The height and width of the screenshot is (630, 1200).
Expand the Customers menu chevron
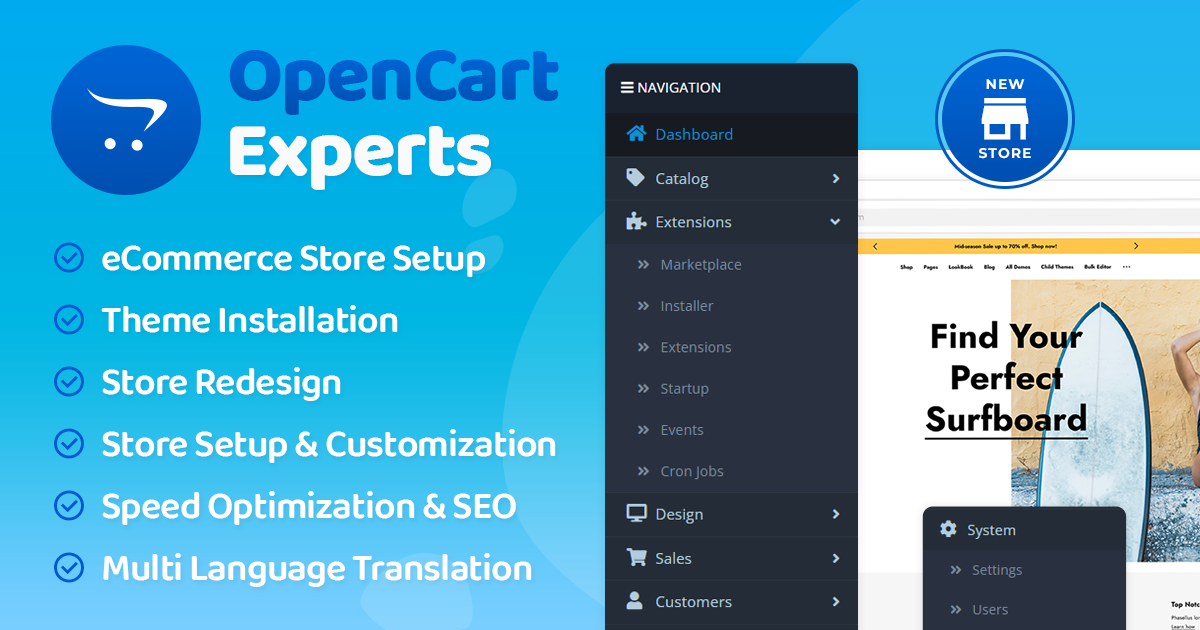(x=836, y=602)
